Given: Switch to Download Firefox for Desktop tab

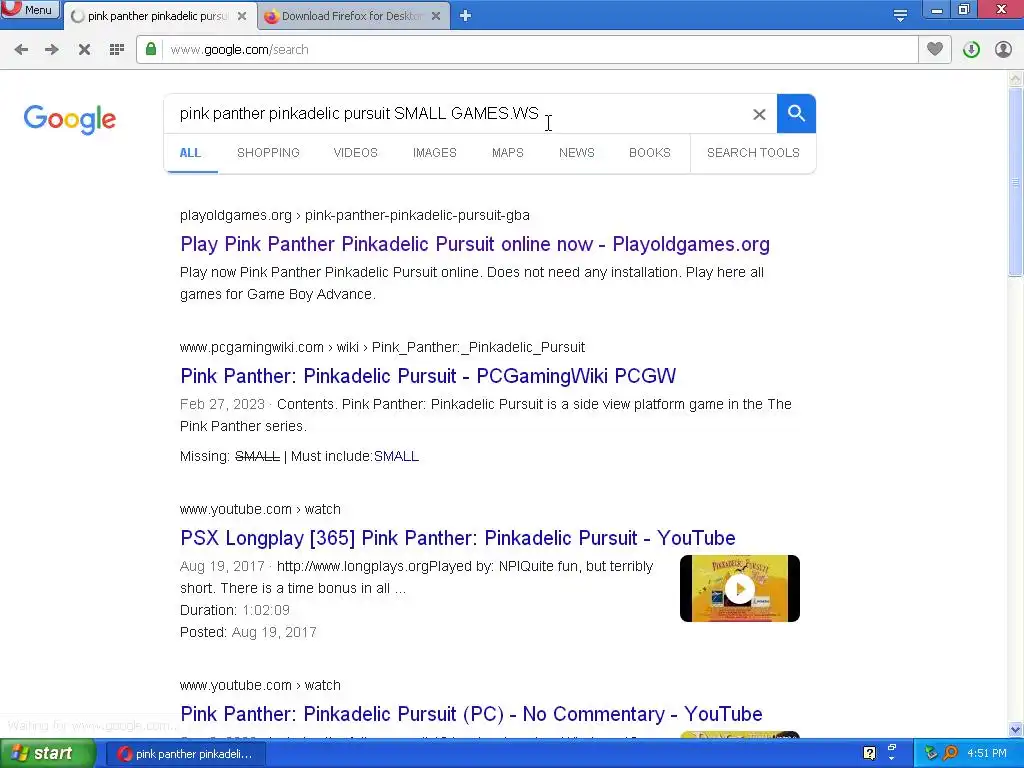Looking at the screenshot, I should point(353,16).
